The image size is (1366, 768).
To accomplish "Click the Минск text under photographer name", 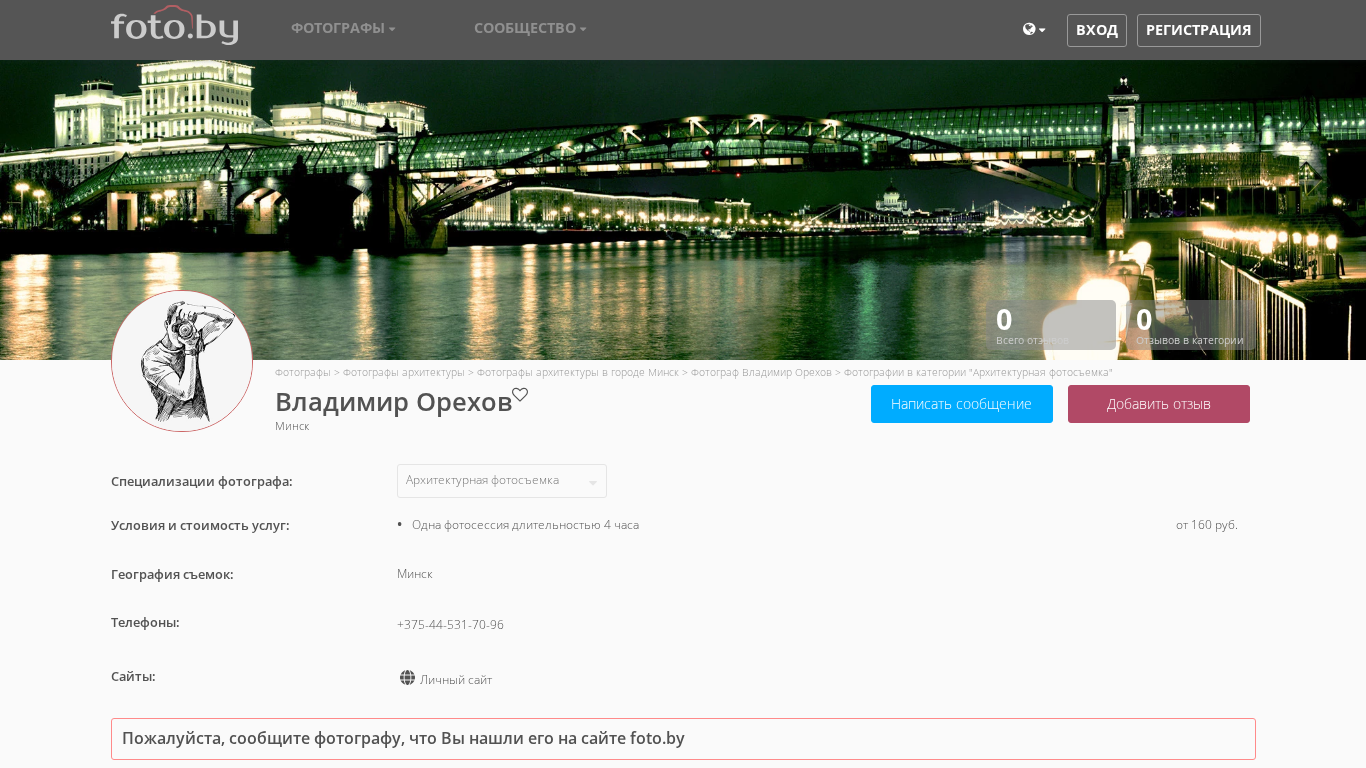I will tap(292, 426).
